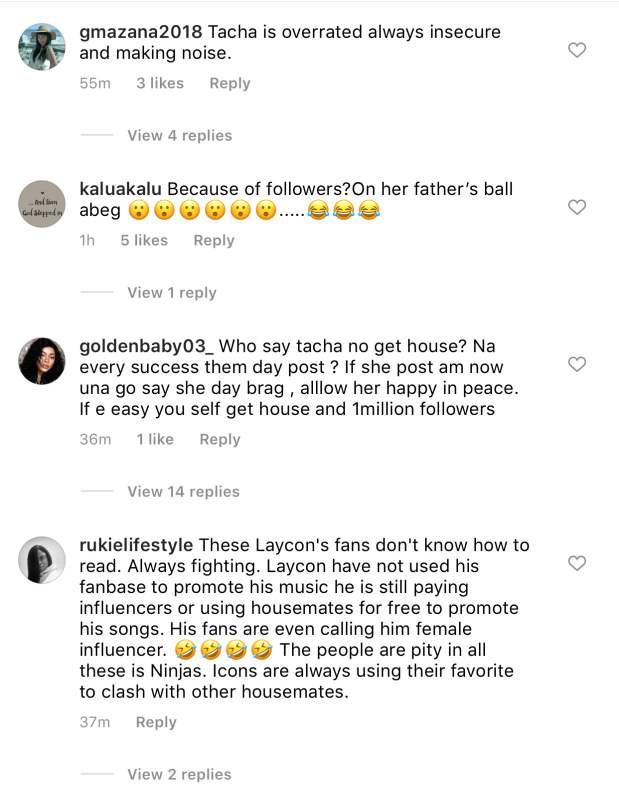View the 5 likes on kaluakalu's comment
This screenshot has width=619, height=800.
pos(144,240)
